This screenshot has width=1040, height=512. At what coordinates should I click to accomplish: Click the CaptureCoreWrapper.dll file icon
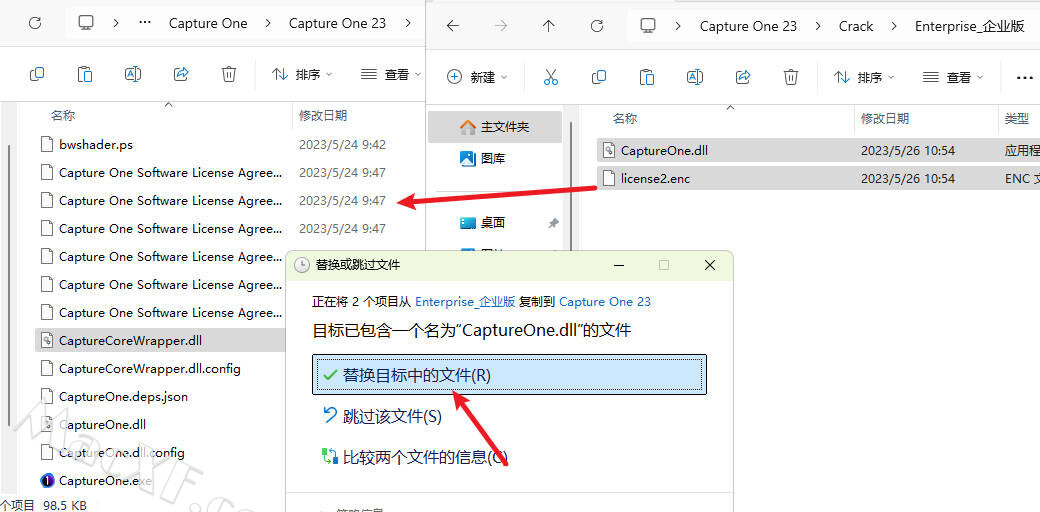click(47, 340)
